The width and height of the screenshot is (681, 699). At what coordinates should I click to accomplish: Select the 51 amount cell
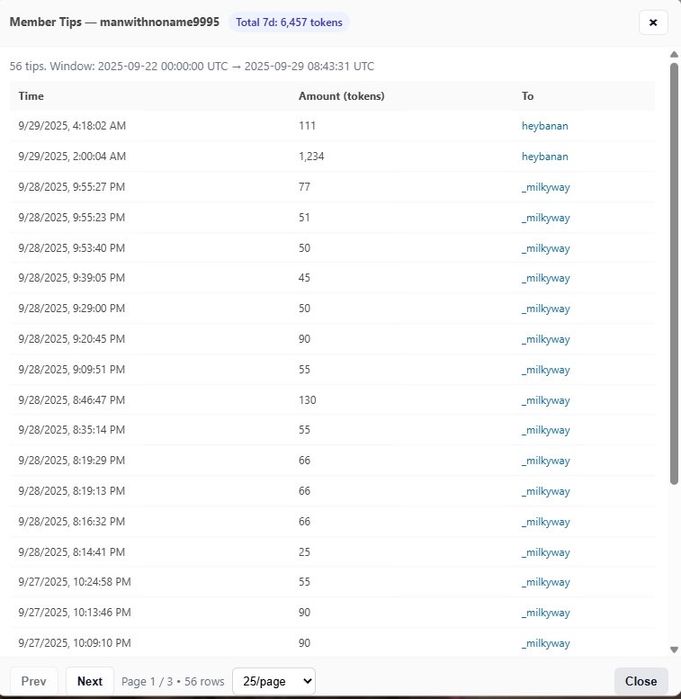tap(304, 218)
